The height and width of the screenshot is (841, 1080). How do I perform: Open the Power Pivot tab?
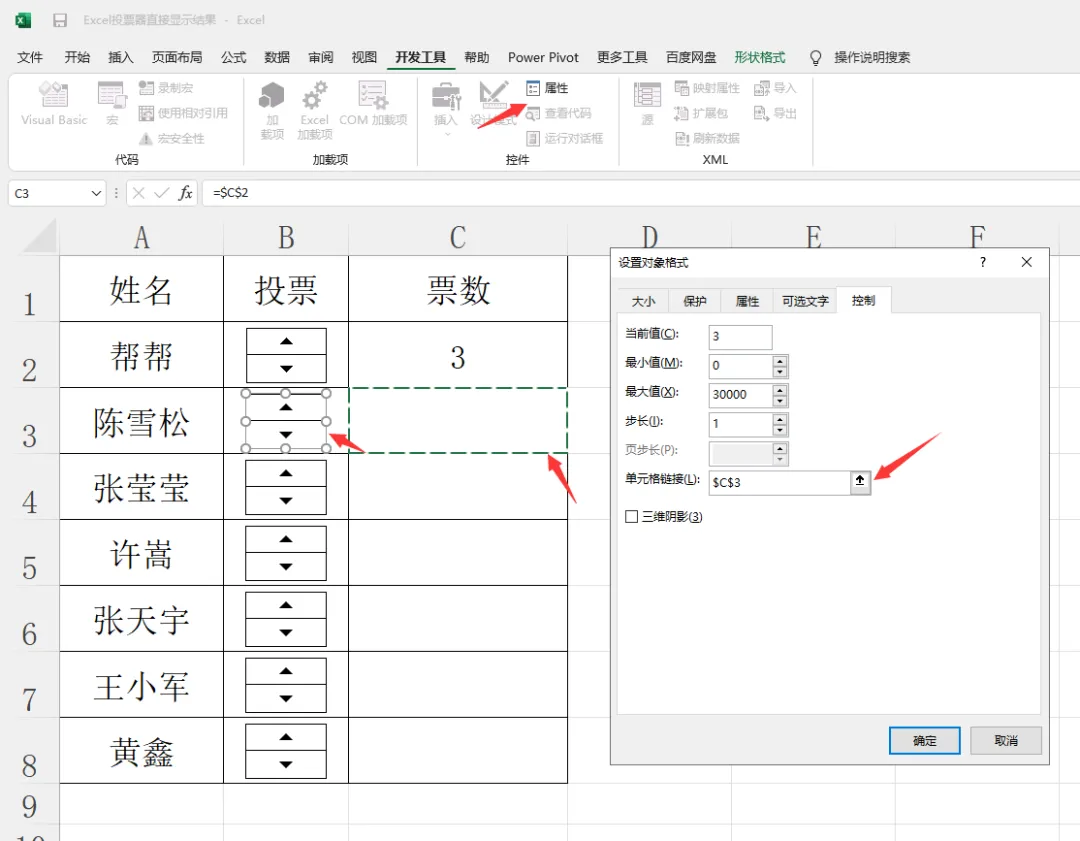543,57
